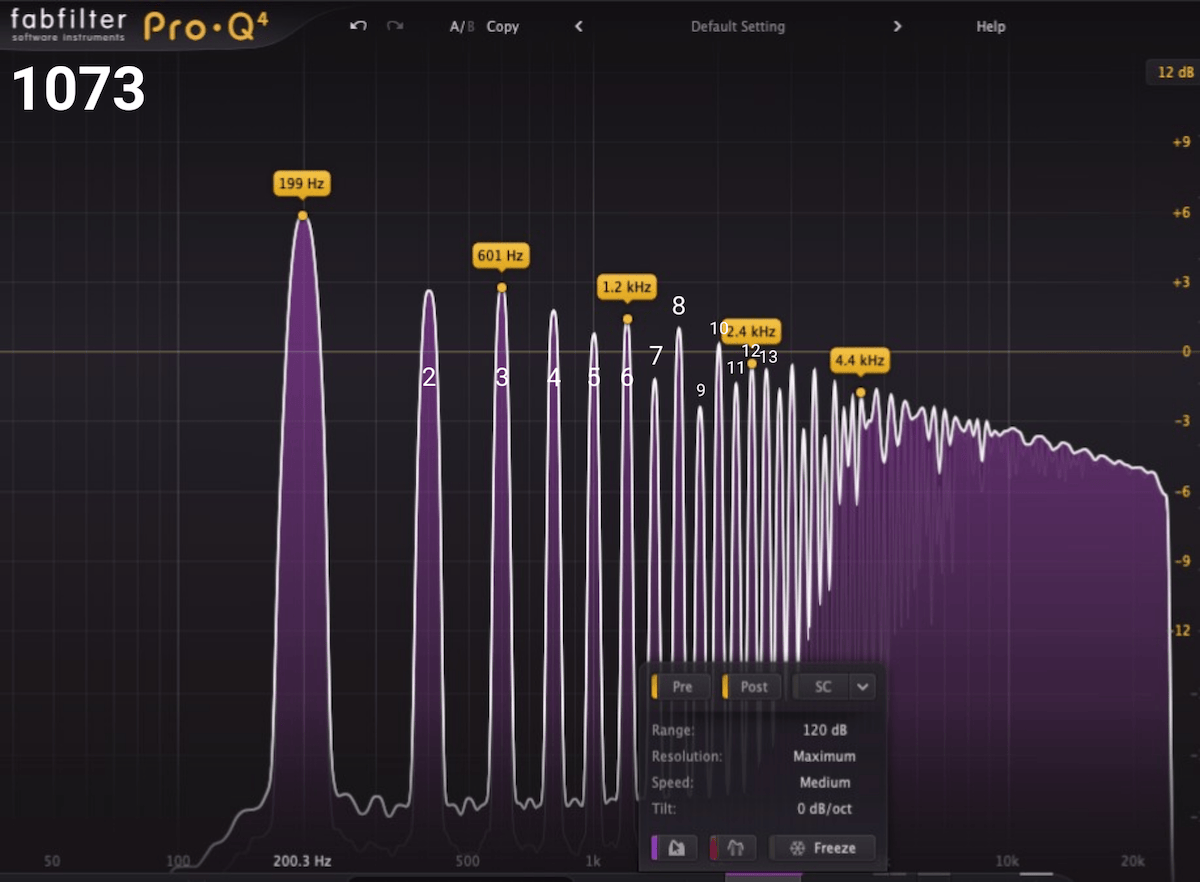
Task: Click the 50 frequency axis label
Action: pos(53,861)
